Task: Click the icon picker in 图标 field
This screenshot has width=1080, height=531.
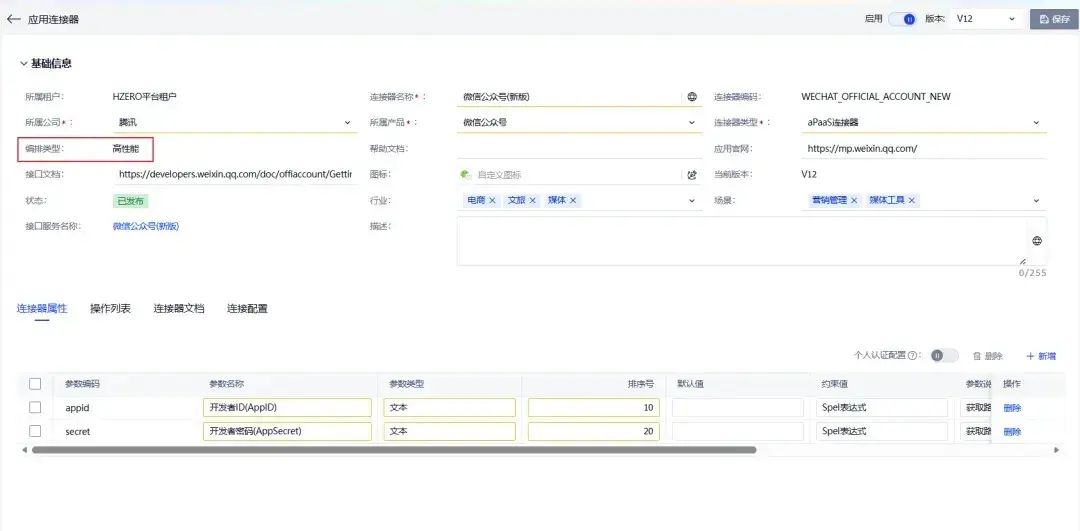Action: click(x=692, y=175)
